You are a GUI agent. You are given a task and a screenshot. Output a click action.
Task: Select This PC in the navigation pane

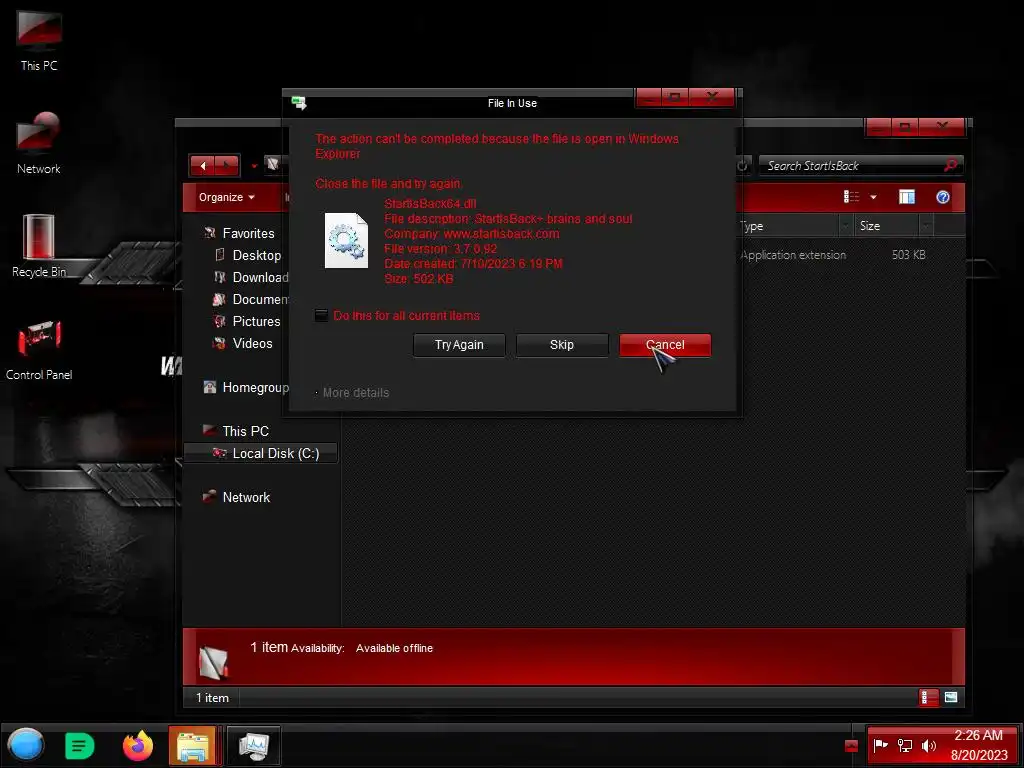245,431
